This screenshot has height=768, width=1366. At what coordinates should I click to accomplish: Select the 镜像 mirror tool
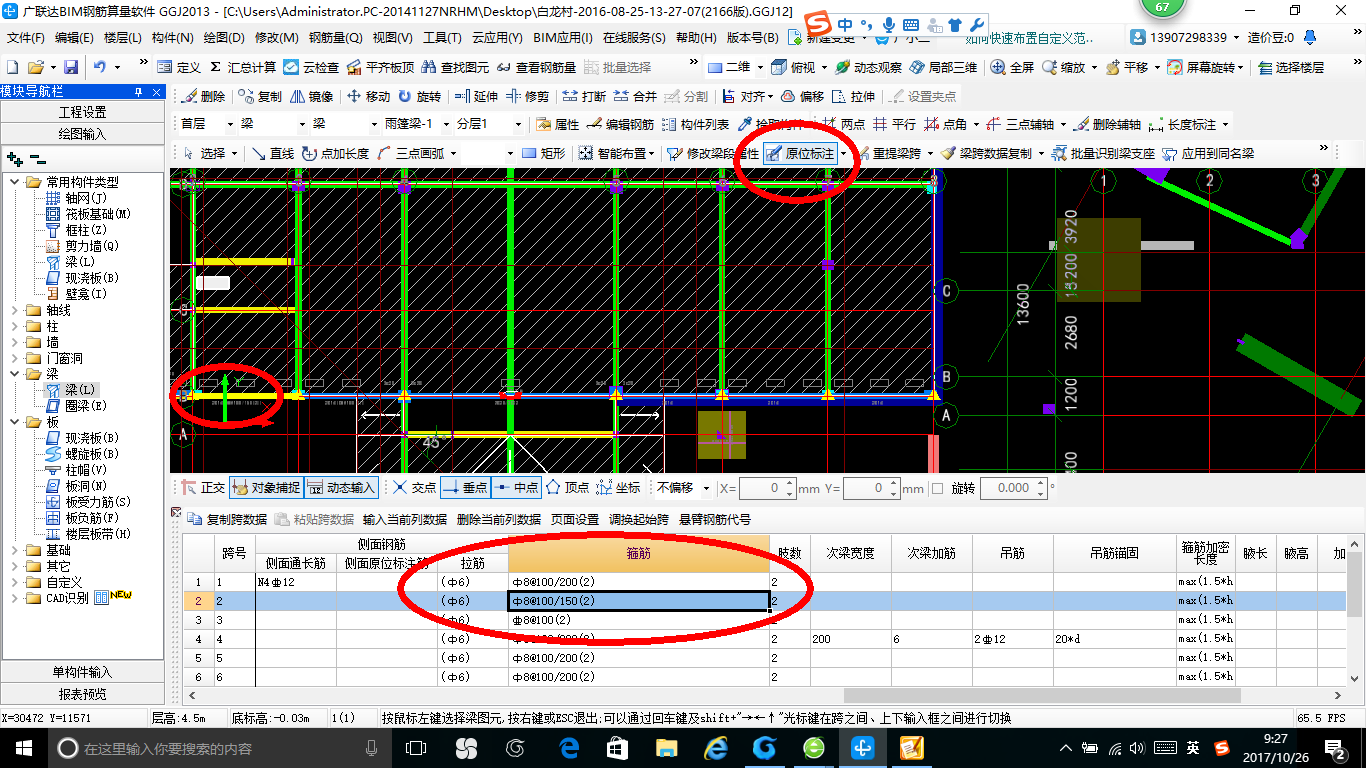pyautogui.click(x=311, y=97)
